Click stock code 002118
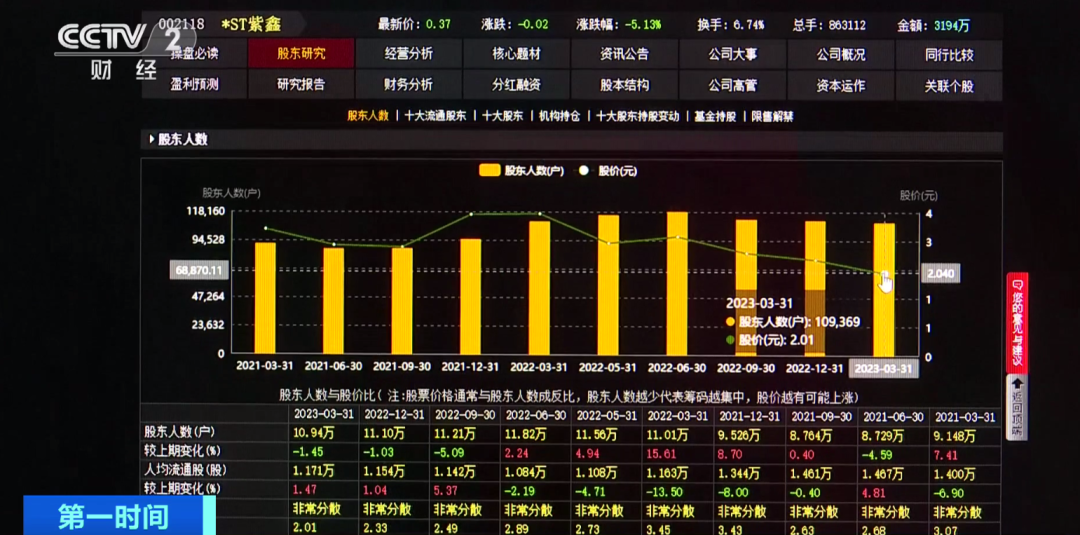 (182, 23)
